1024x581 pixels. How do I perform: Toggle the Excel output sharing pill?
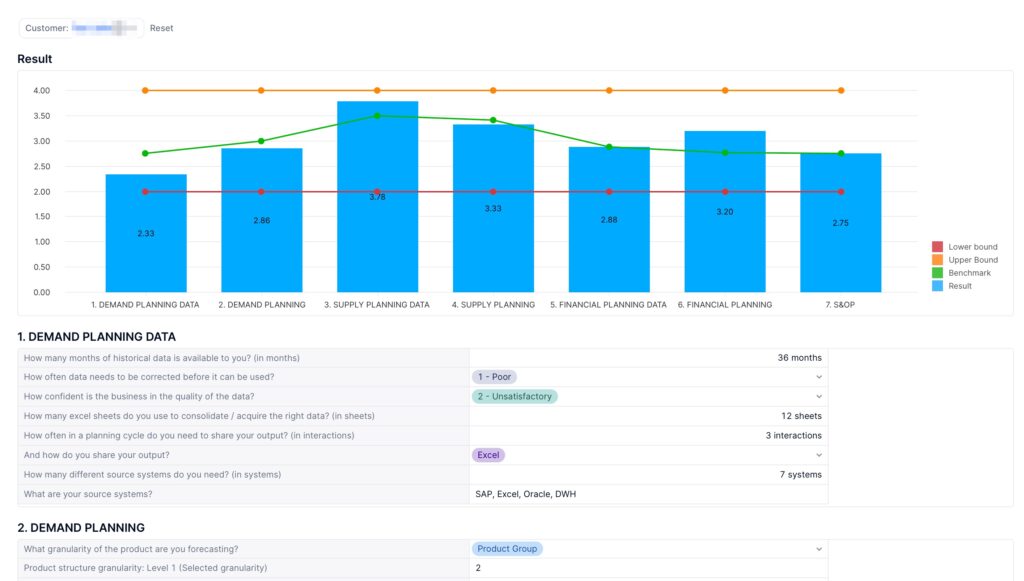coord(488,455)
